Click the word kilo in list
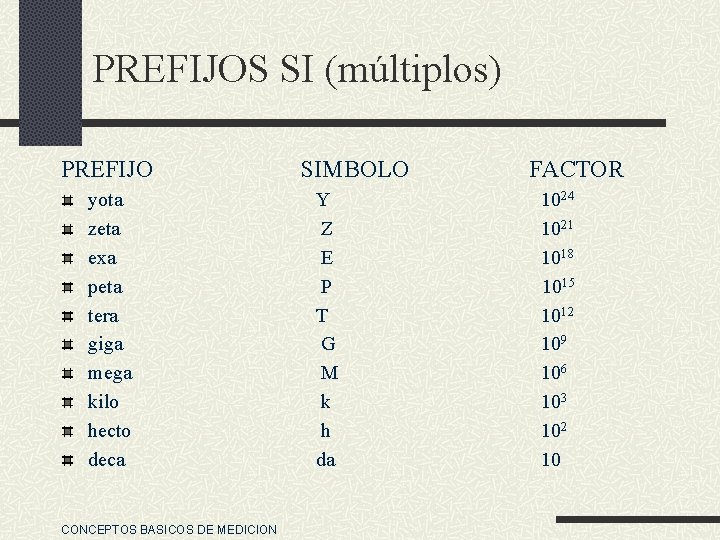This screenshot has height=540, width=720. (x=103, y=402)
